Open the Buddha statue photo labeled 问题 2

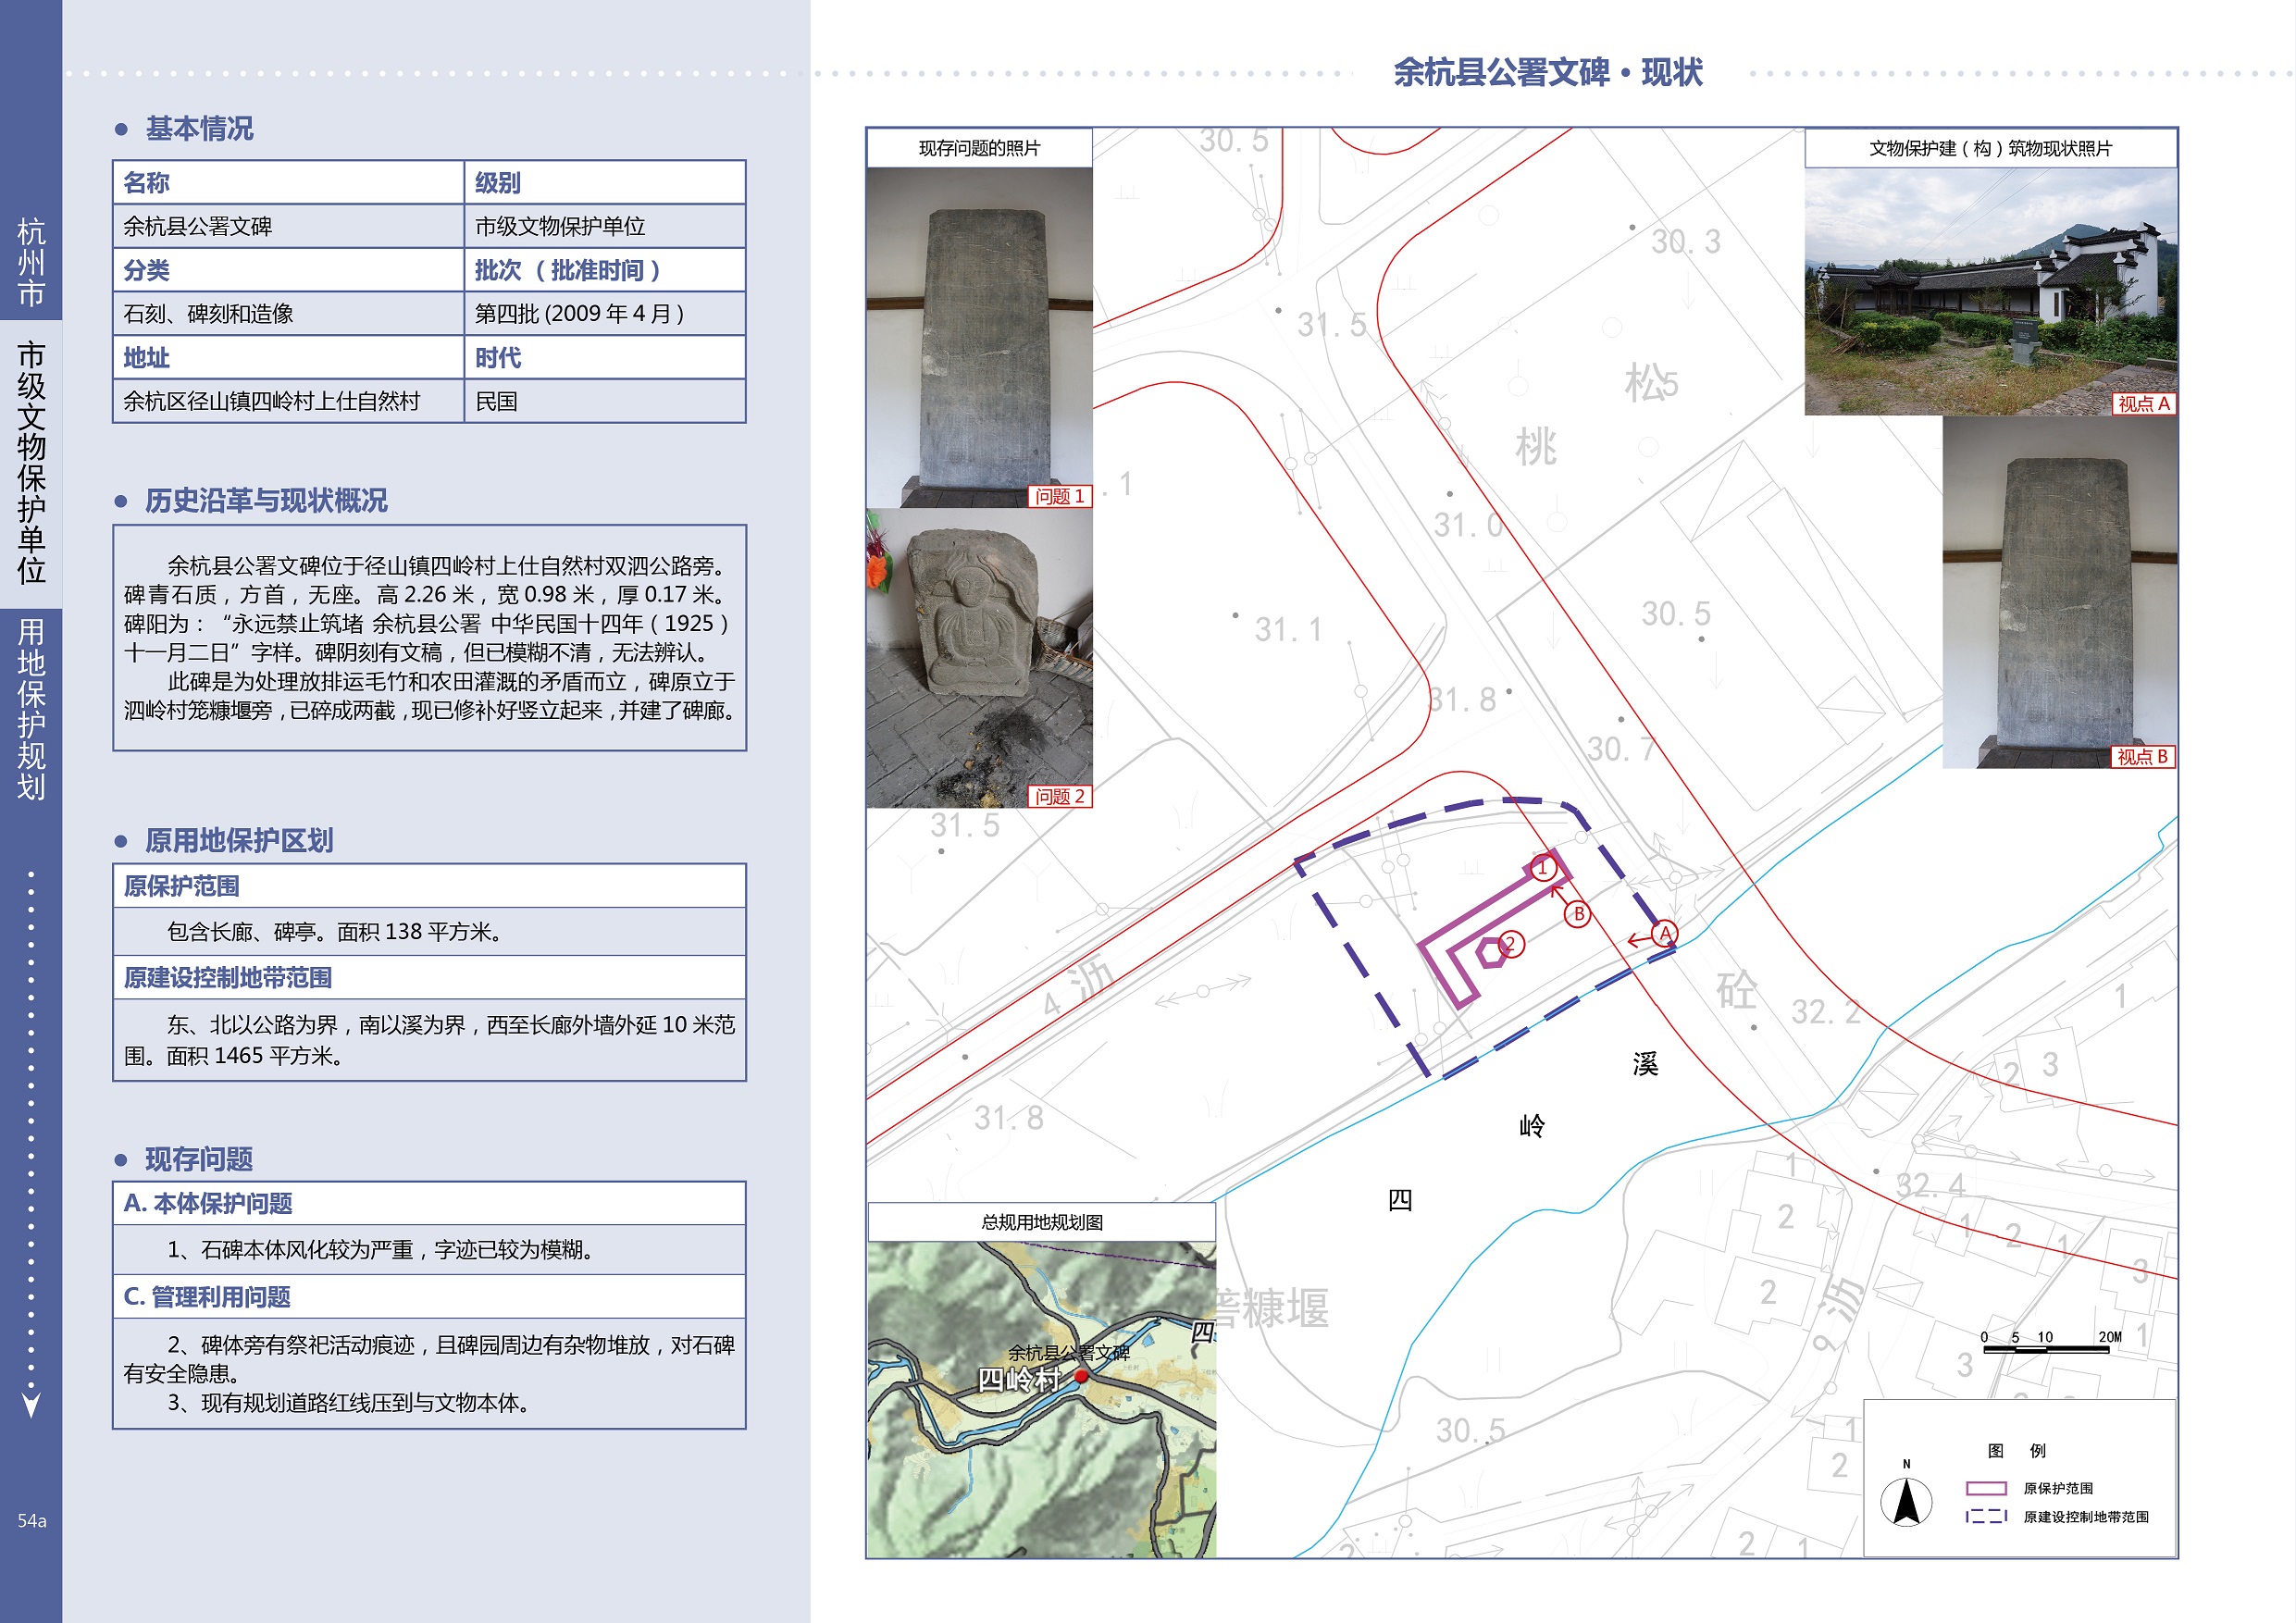point(979,658)
